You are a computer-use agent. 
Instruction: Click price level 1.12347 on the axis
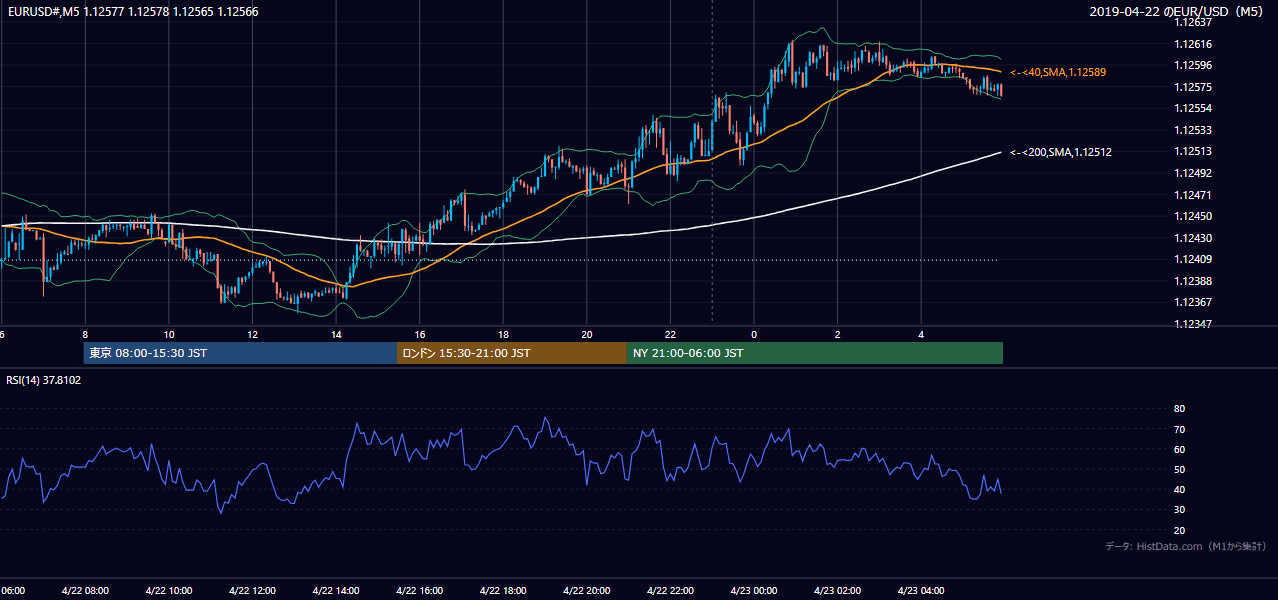point(1192,324)
